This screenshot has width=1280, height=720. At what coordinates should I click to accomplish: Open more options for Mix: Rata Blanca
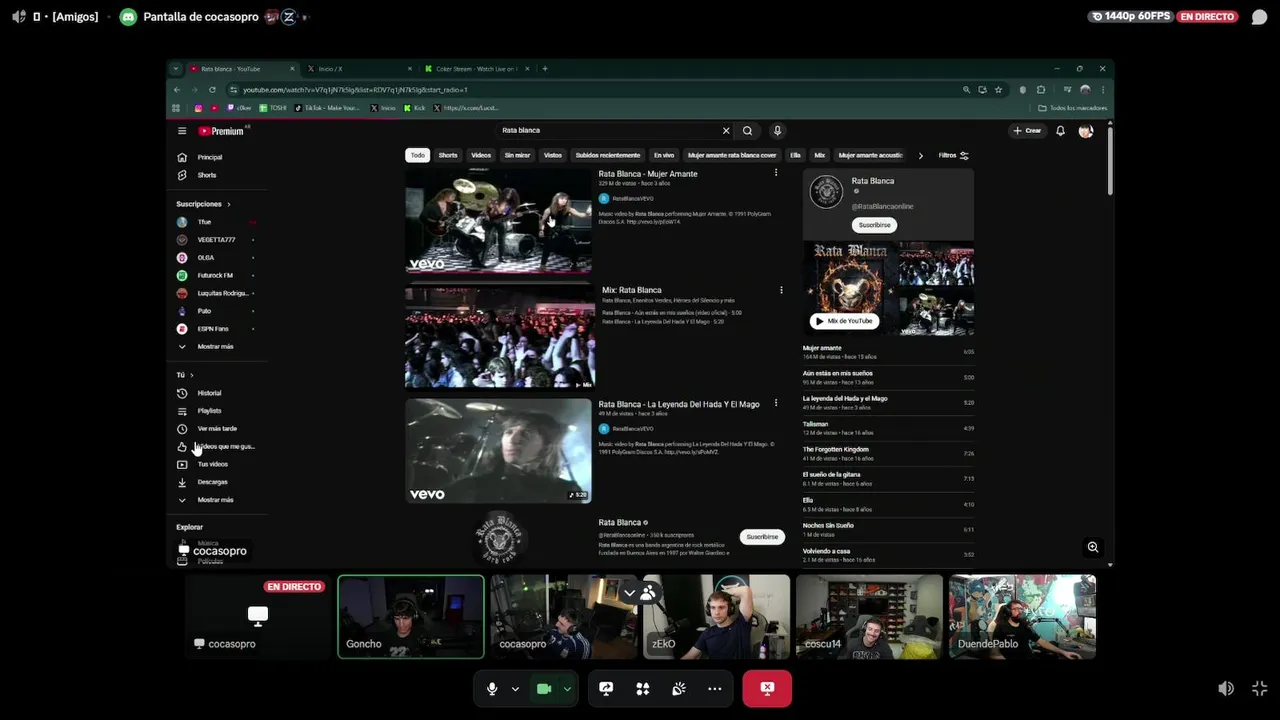tap(781, 290)
